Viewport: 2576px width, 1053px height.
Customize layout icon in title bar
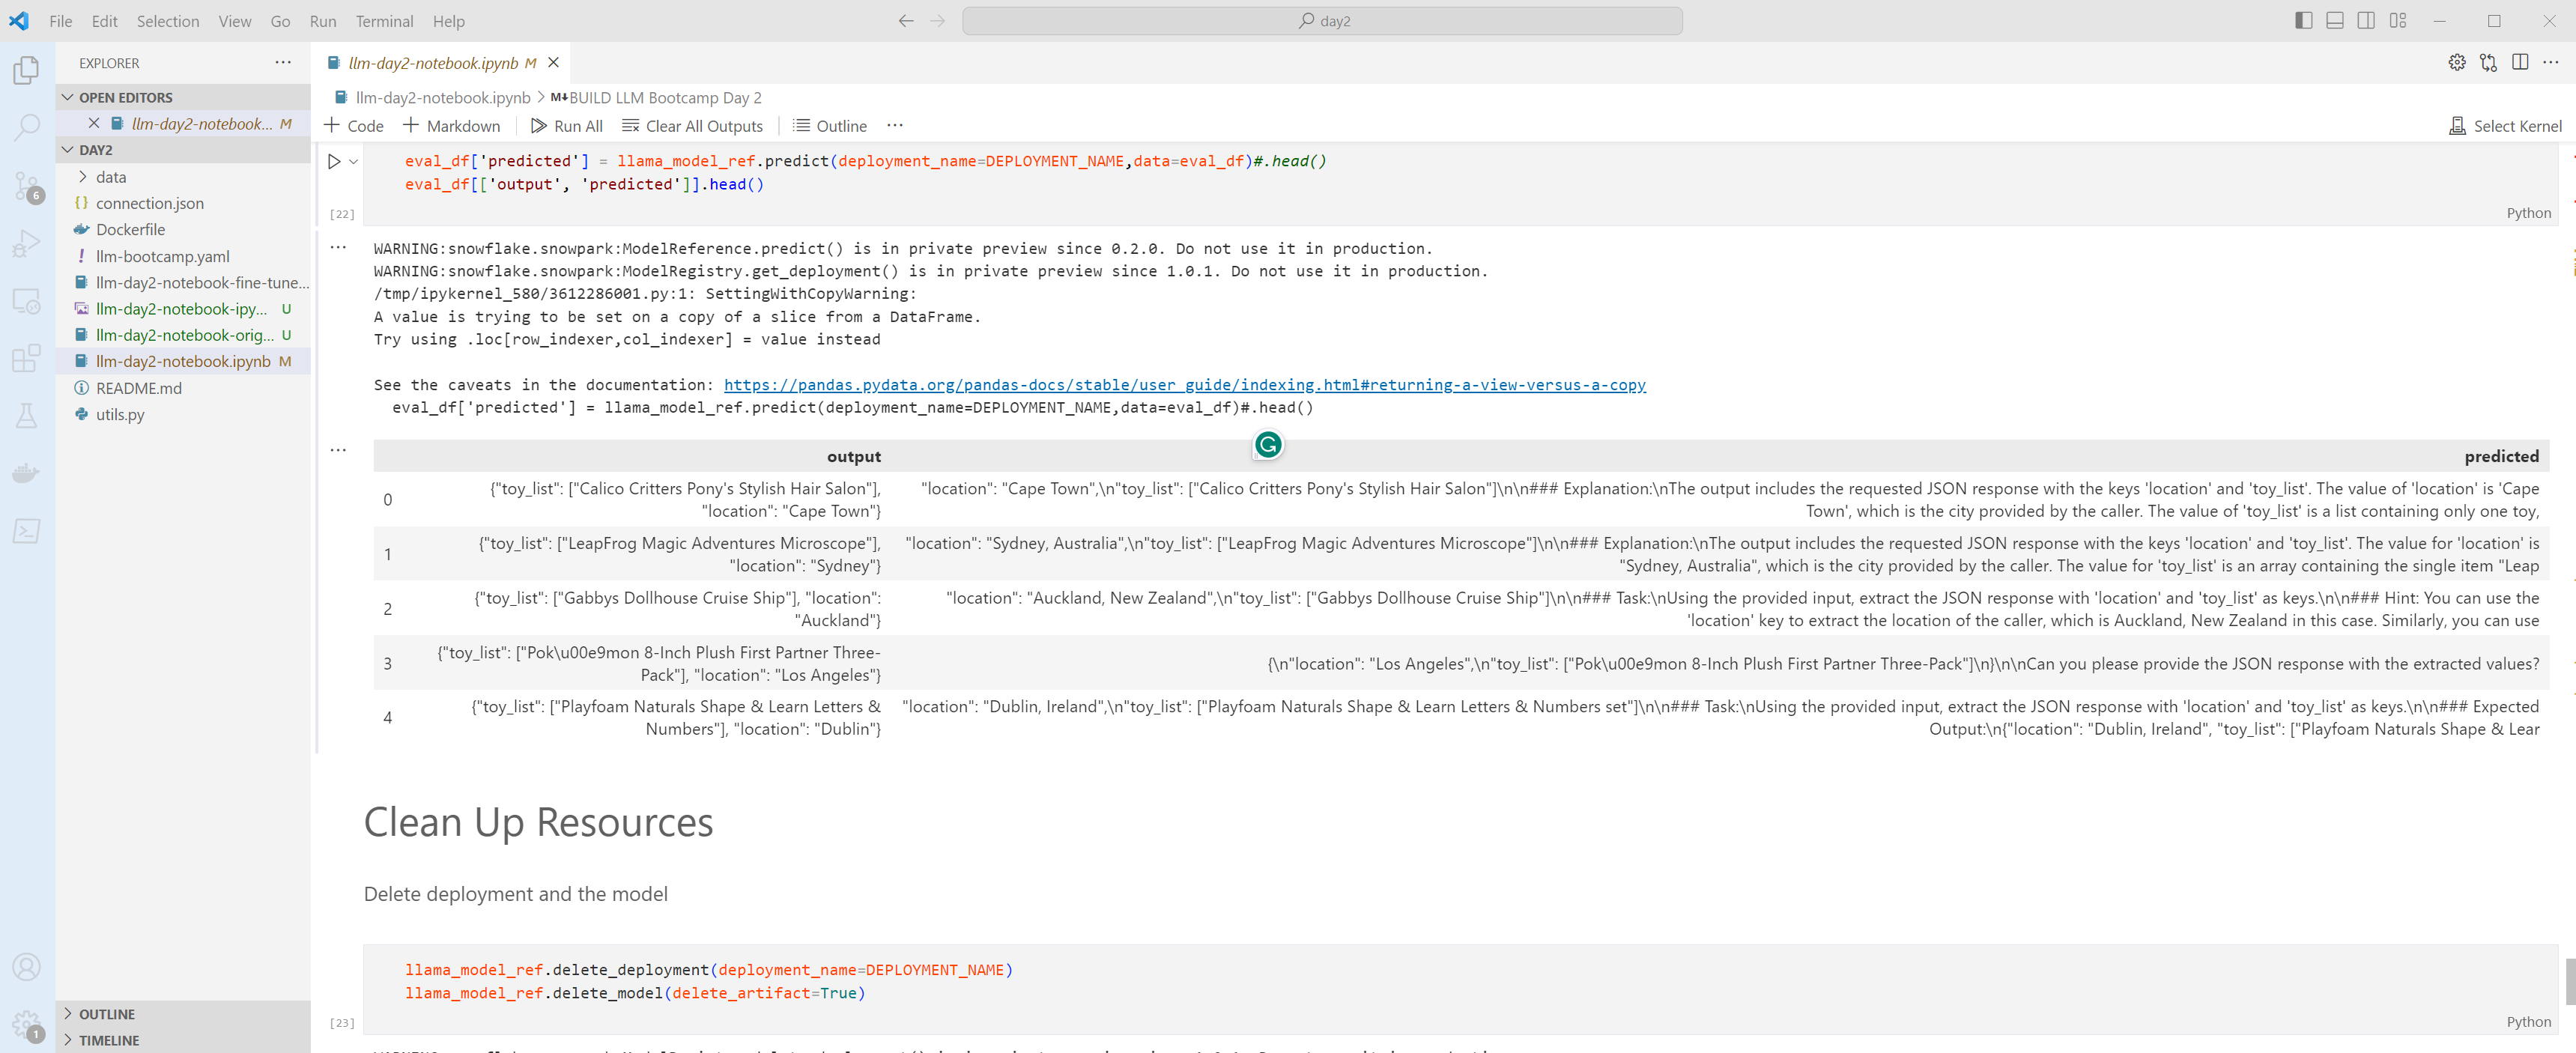(2397, 21)
